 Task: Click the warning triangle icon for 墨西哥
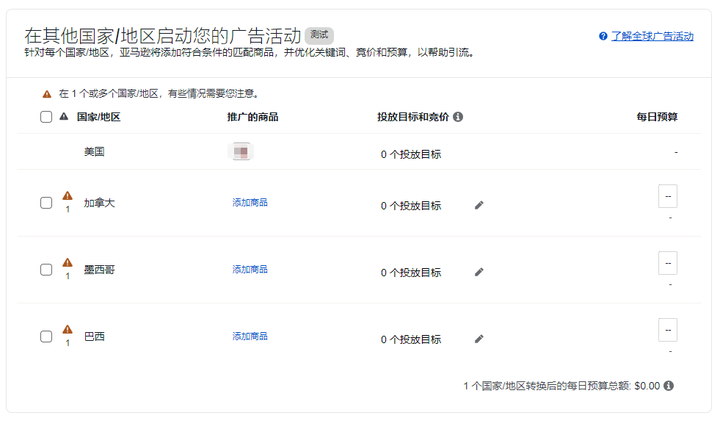point(67,263)
